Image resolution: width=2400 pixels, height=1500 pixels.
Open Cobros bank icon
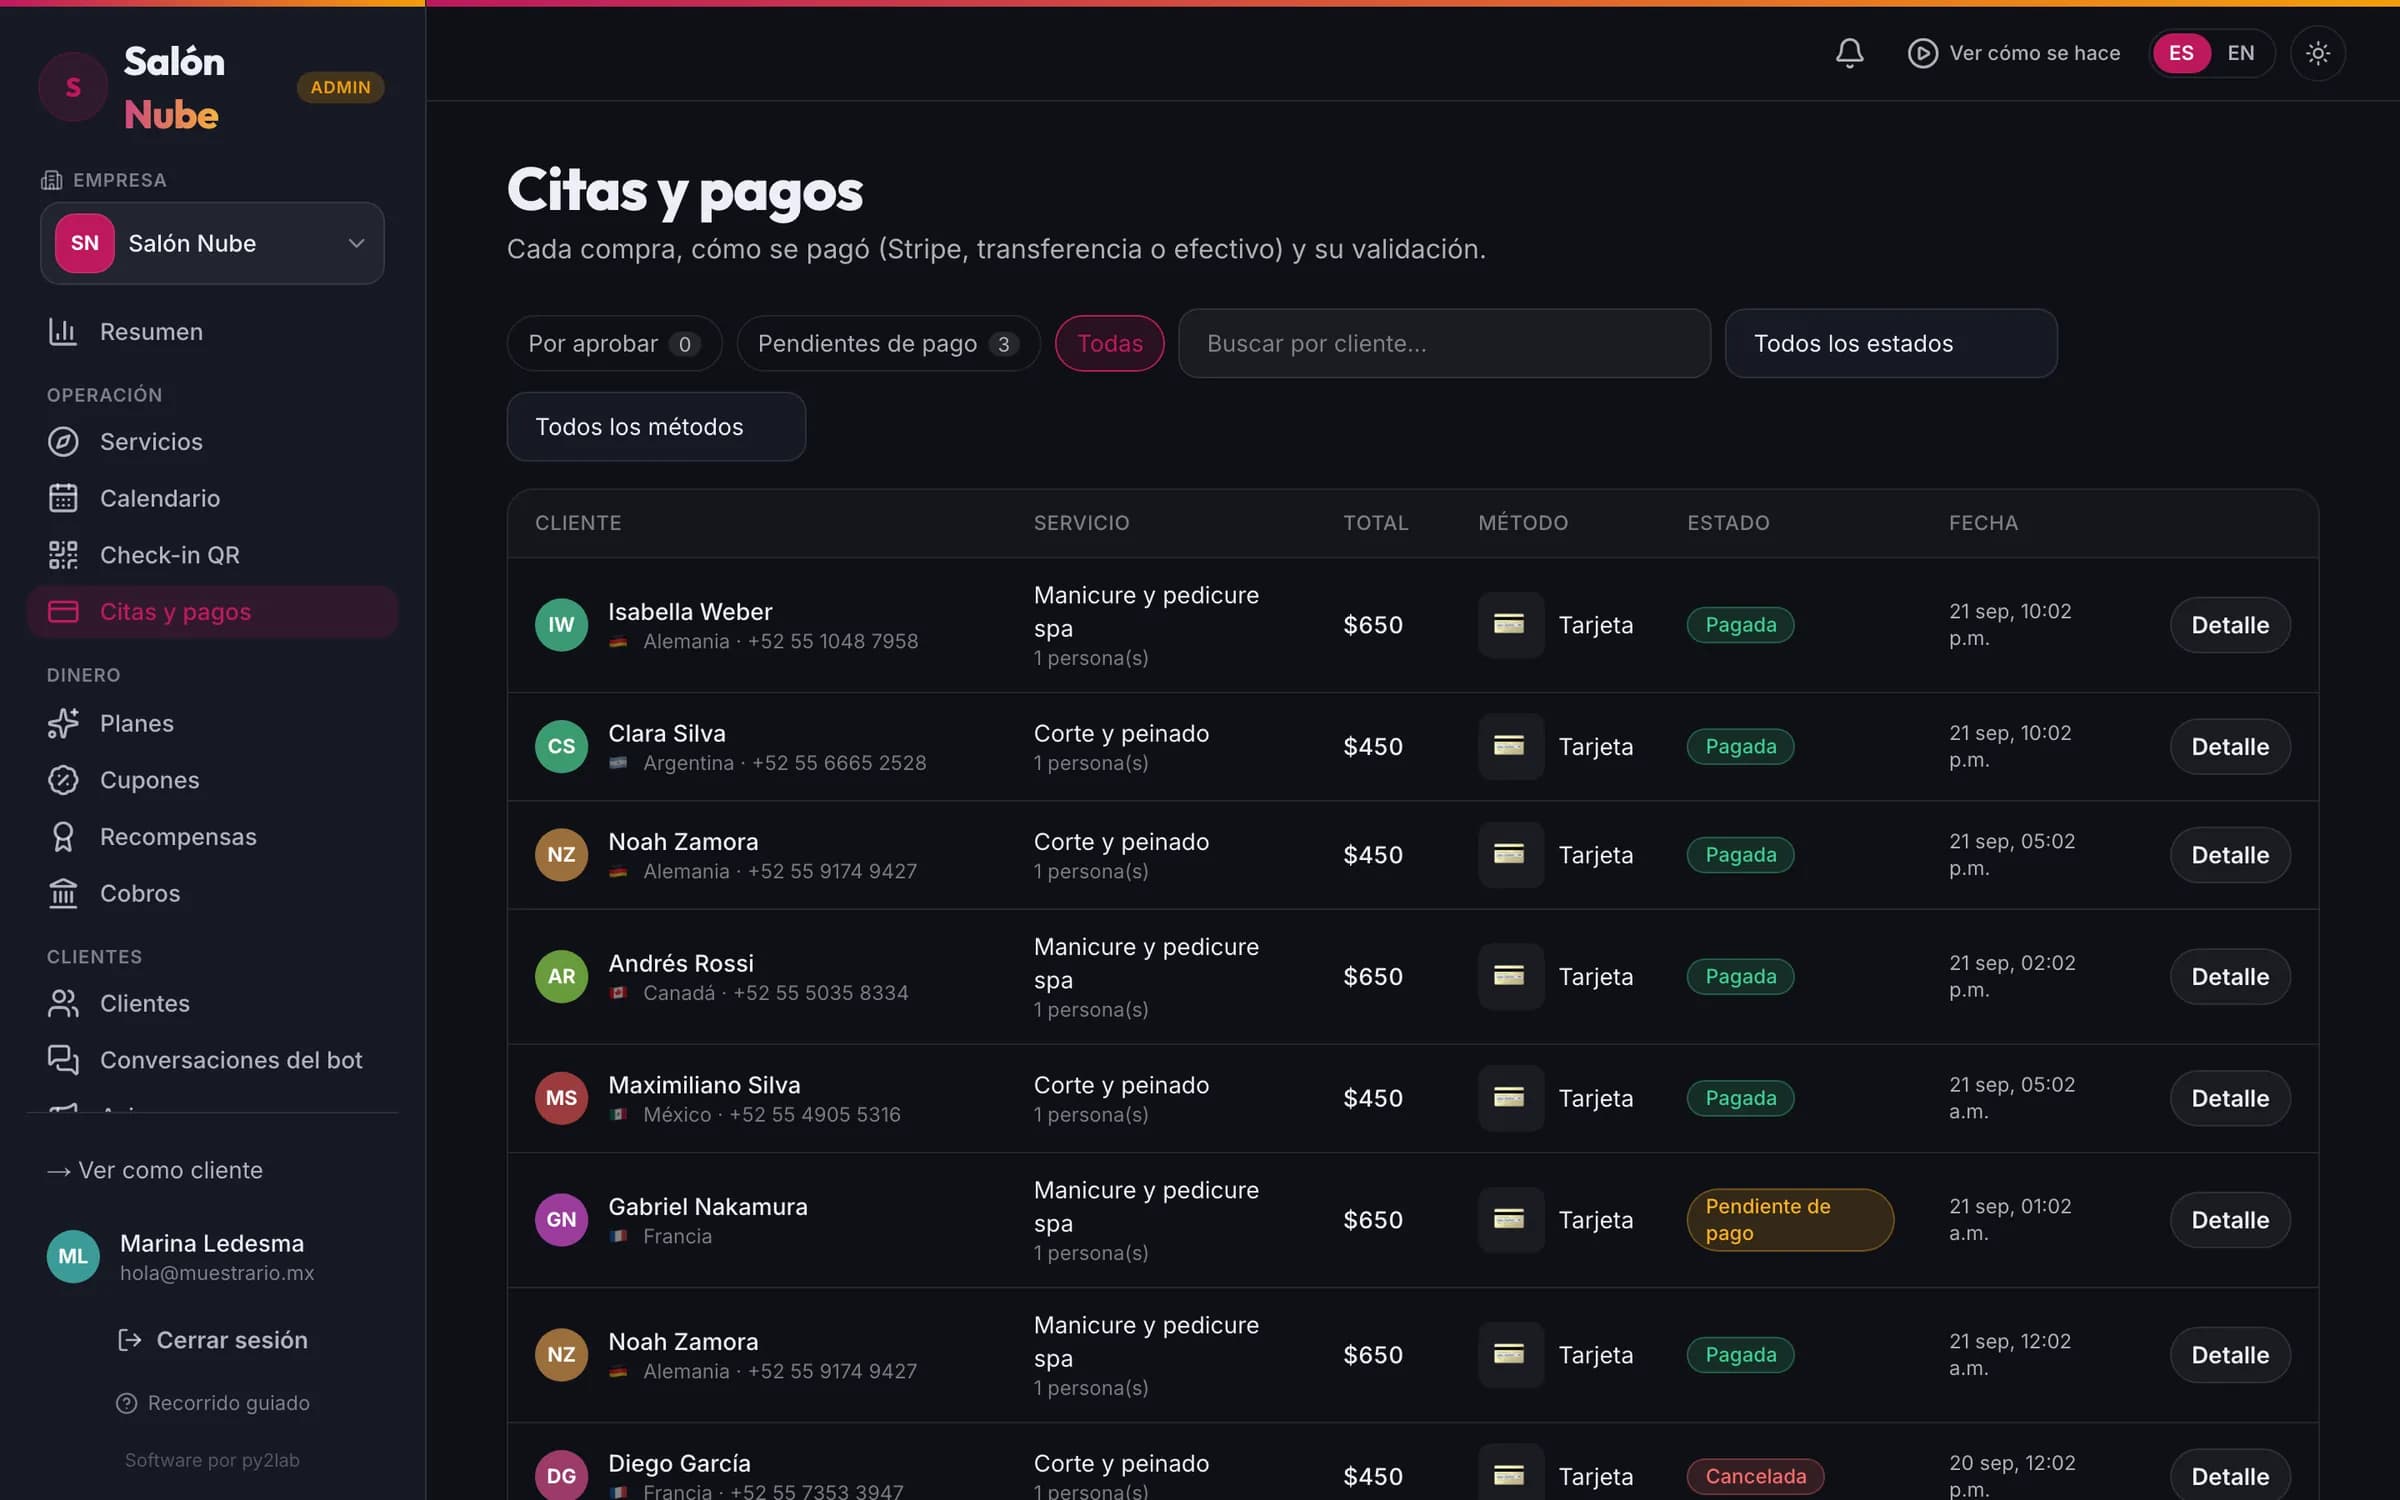click(x=63, y=893)
